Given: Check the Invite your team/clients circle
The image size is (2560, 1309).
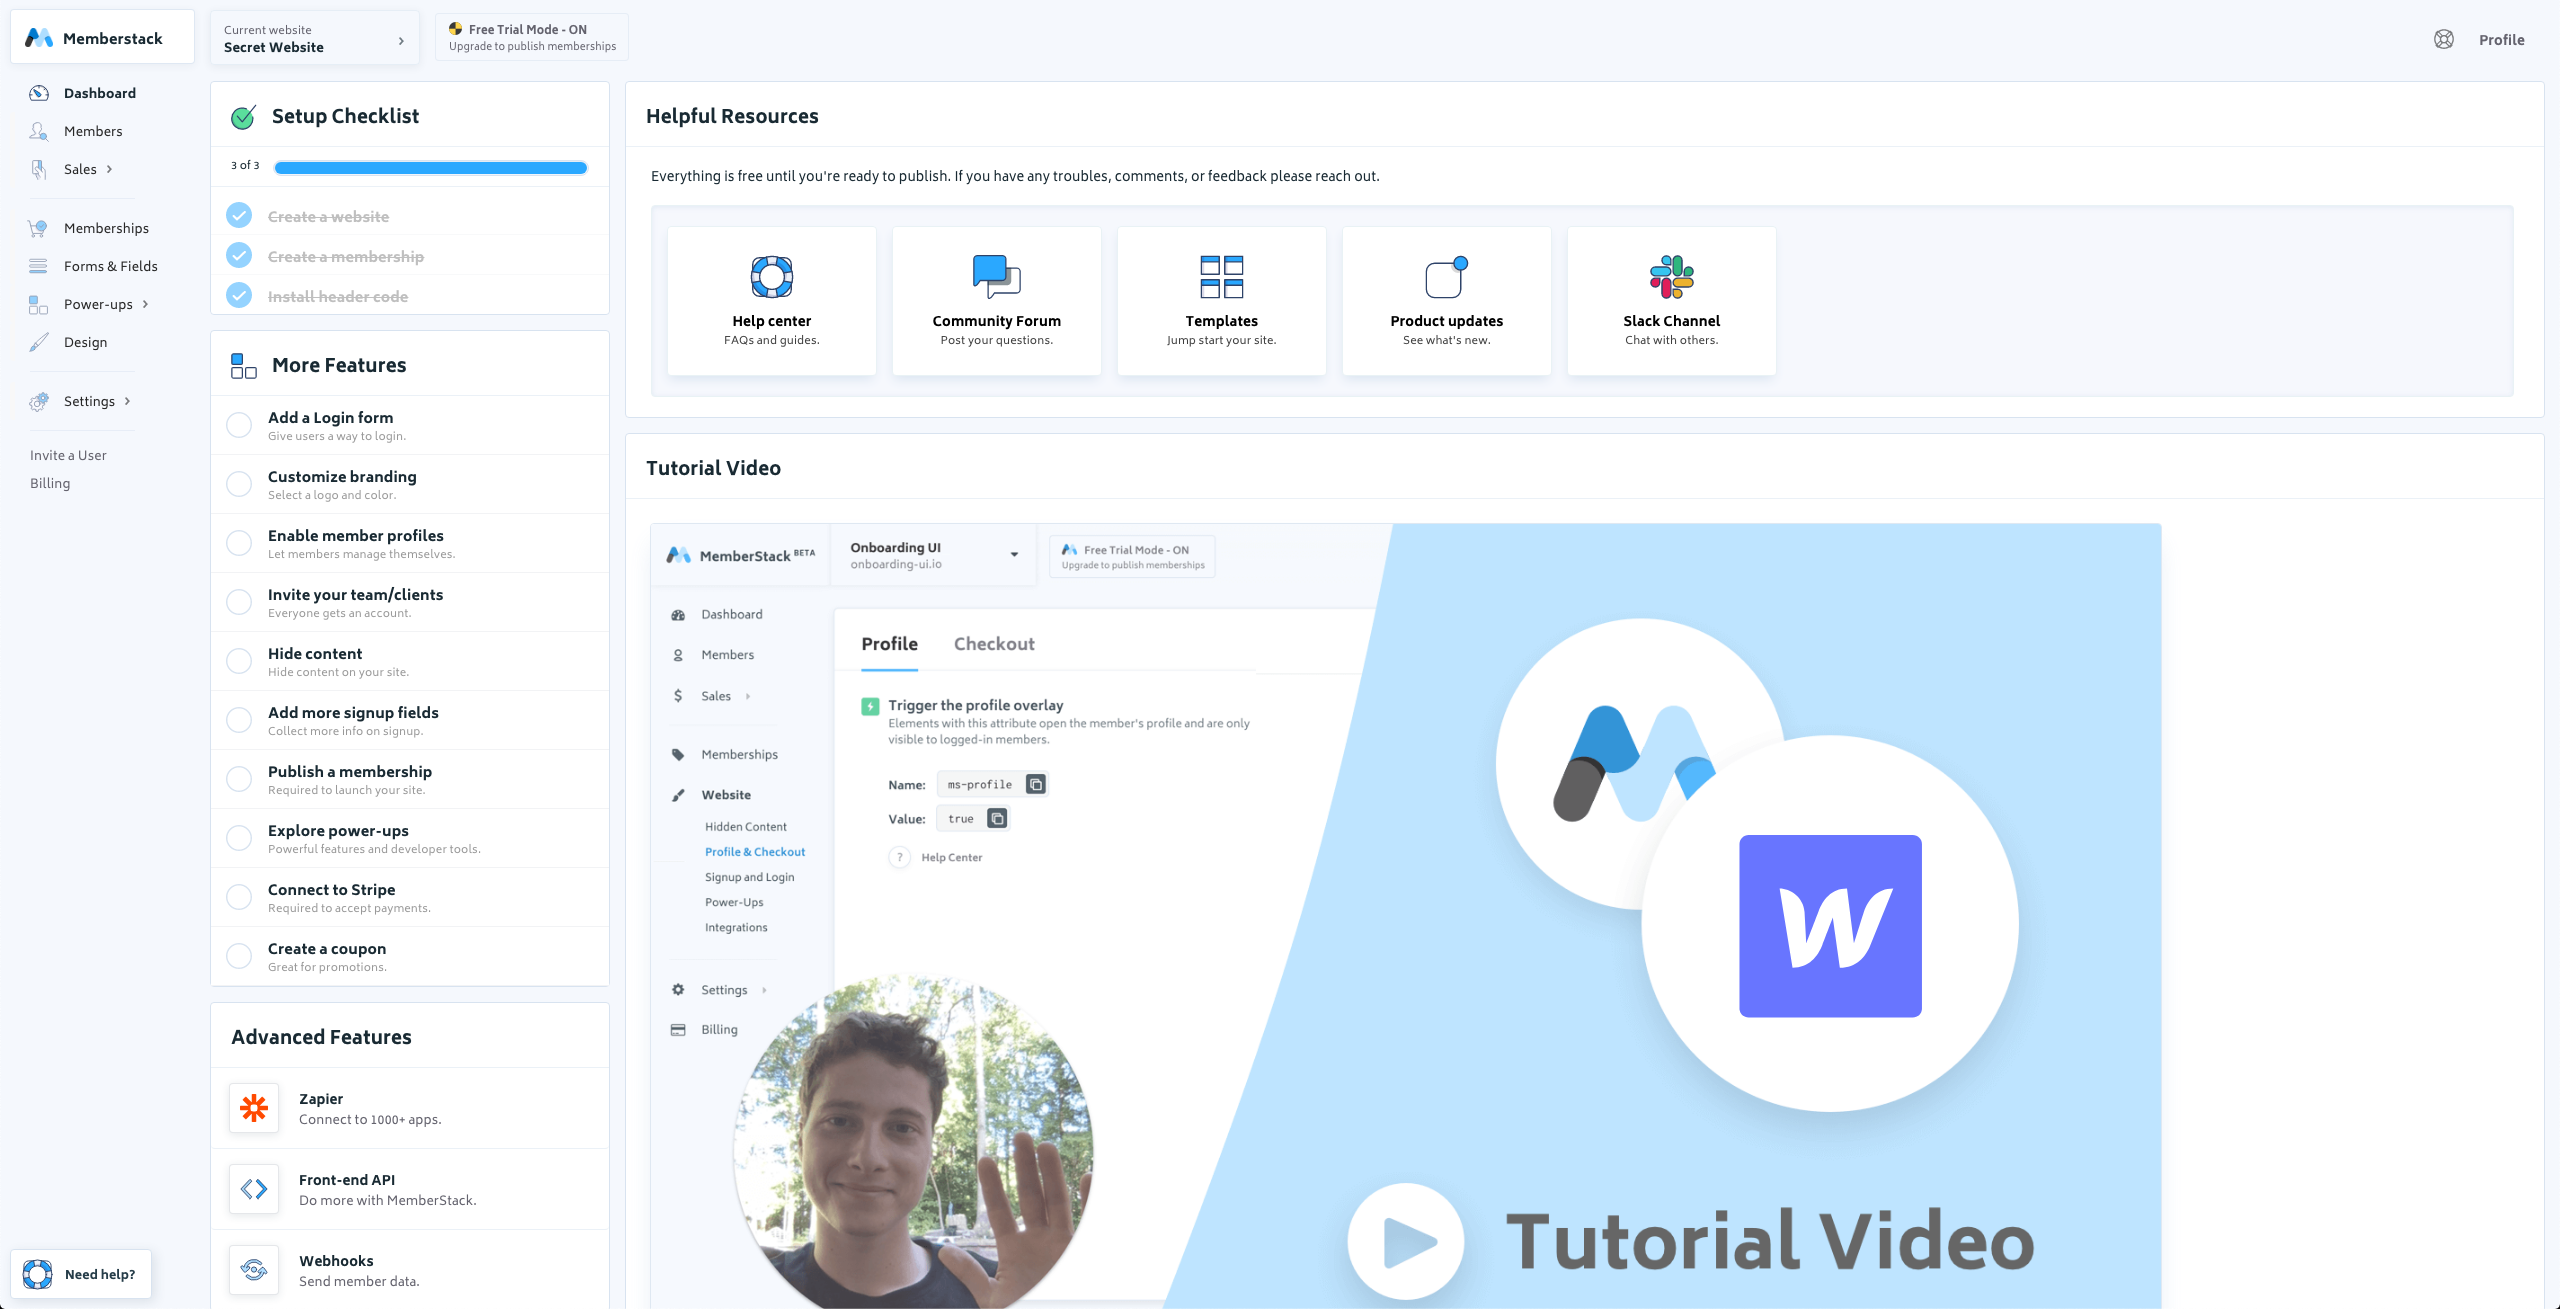Looking at the screenshot, I should (239, 602).
